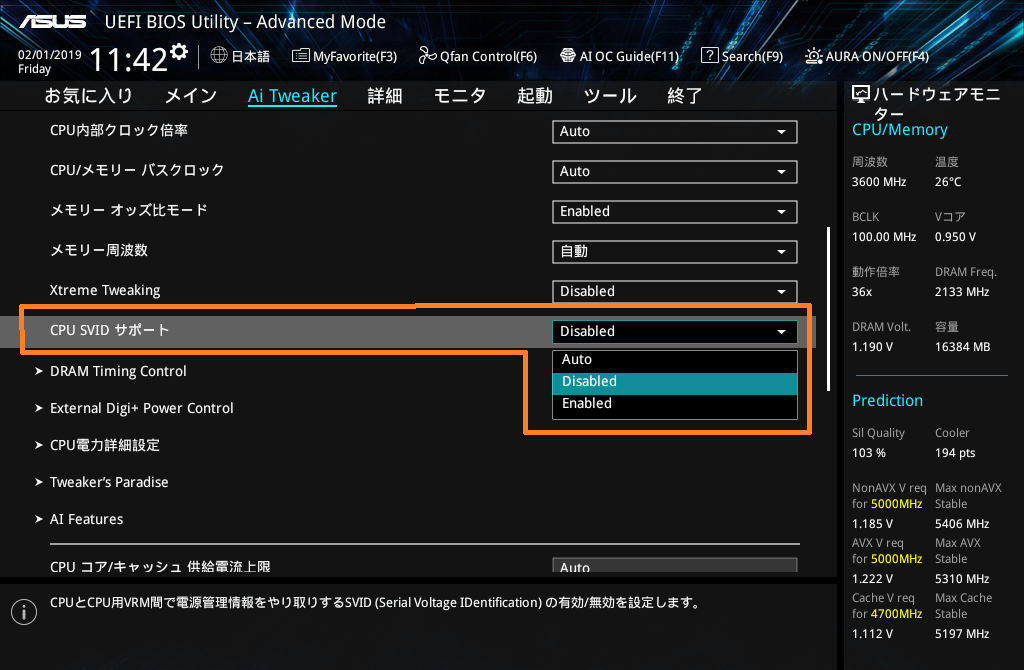Click the Search question mark icon
This screenshot has width=1024, height=670.
(709, 56)
